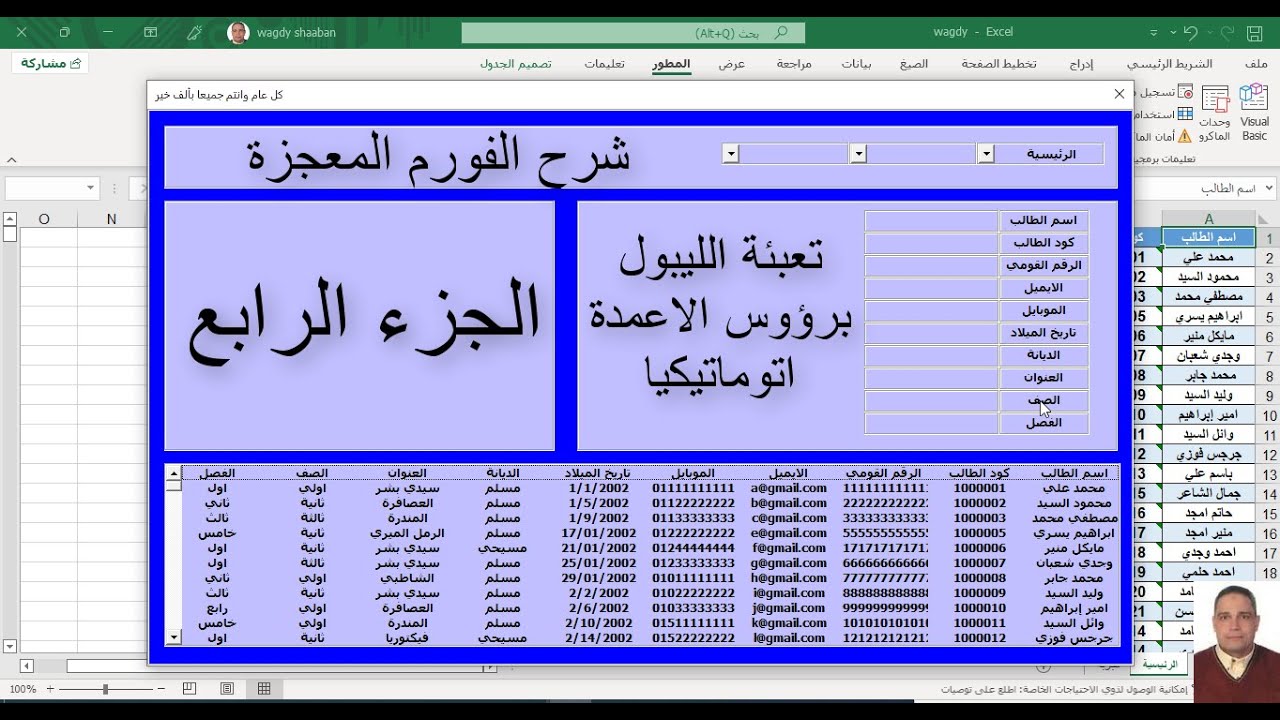Open the Macro Security warning icon
1280x720 pixels.
tap(1185, 136)
